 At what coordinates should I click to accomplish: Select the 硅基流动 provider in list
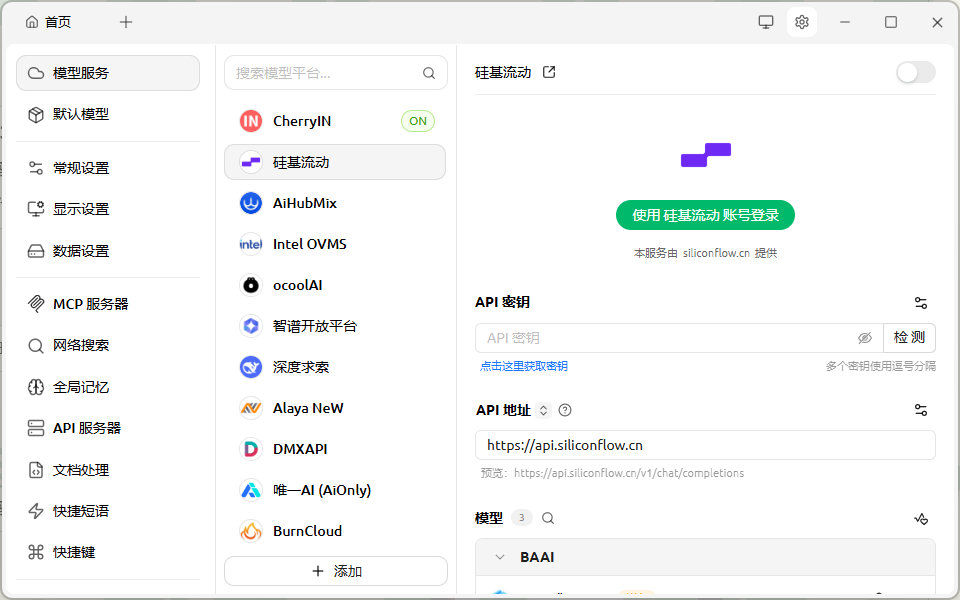click(335, 162)
